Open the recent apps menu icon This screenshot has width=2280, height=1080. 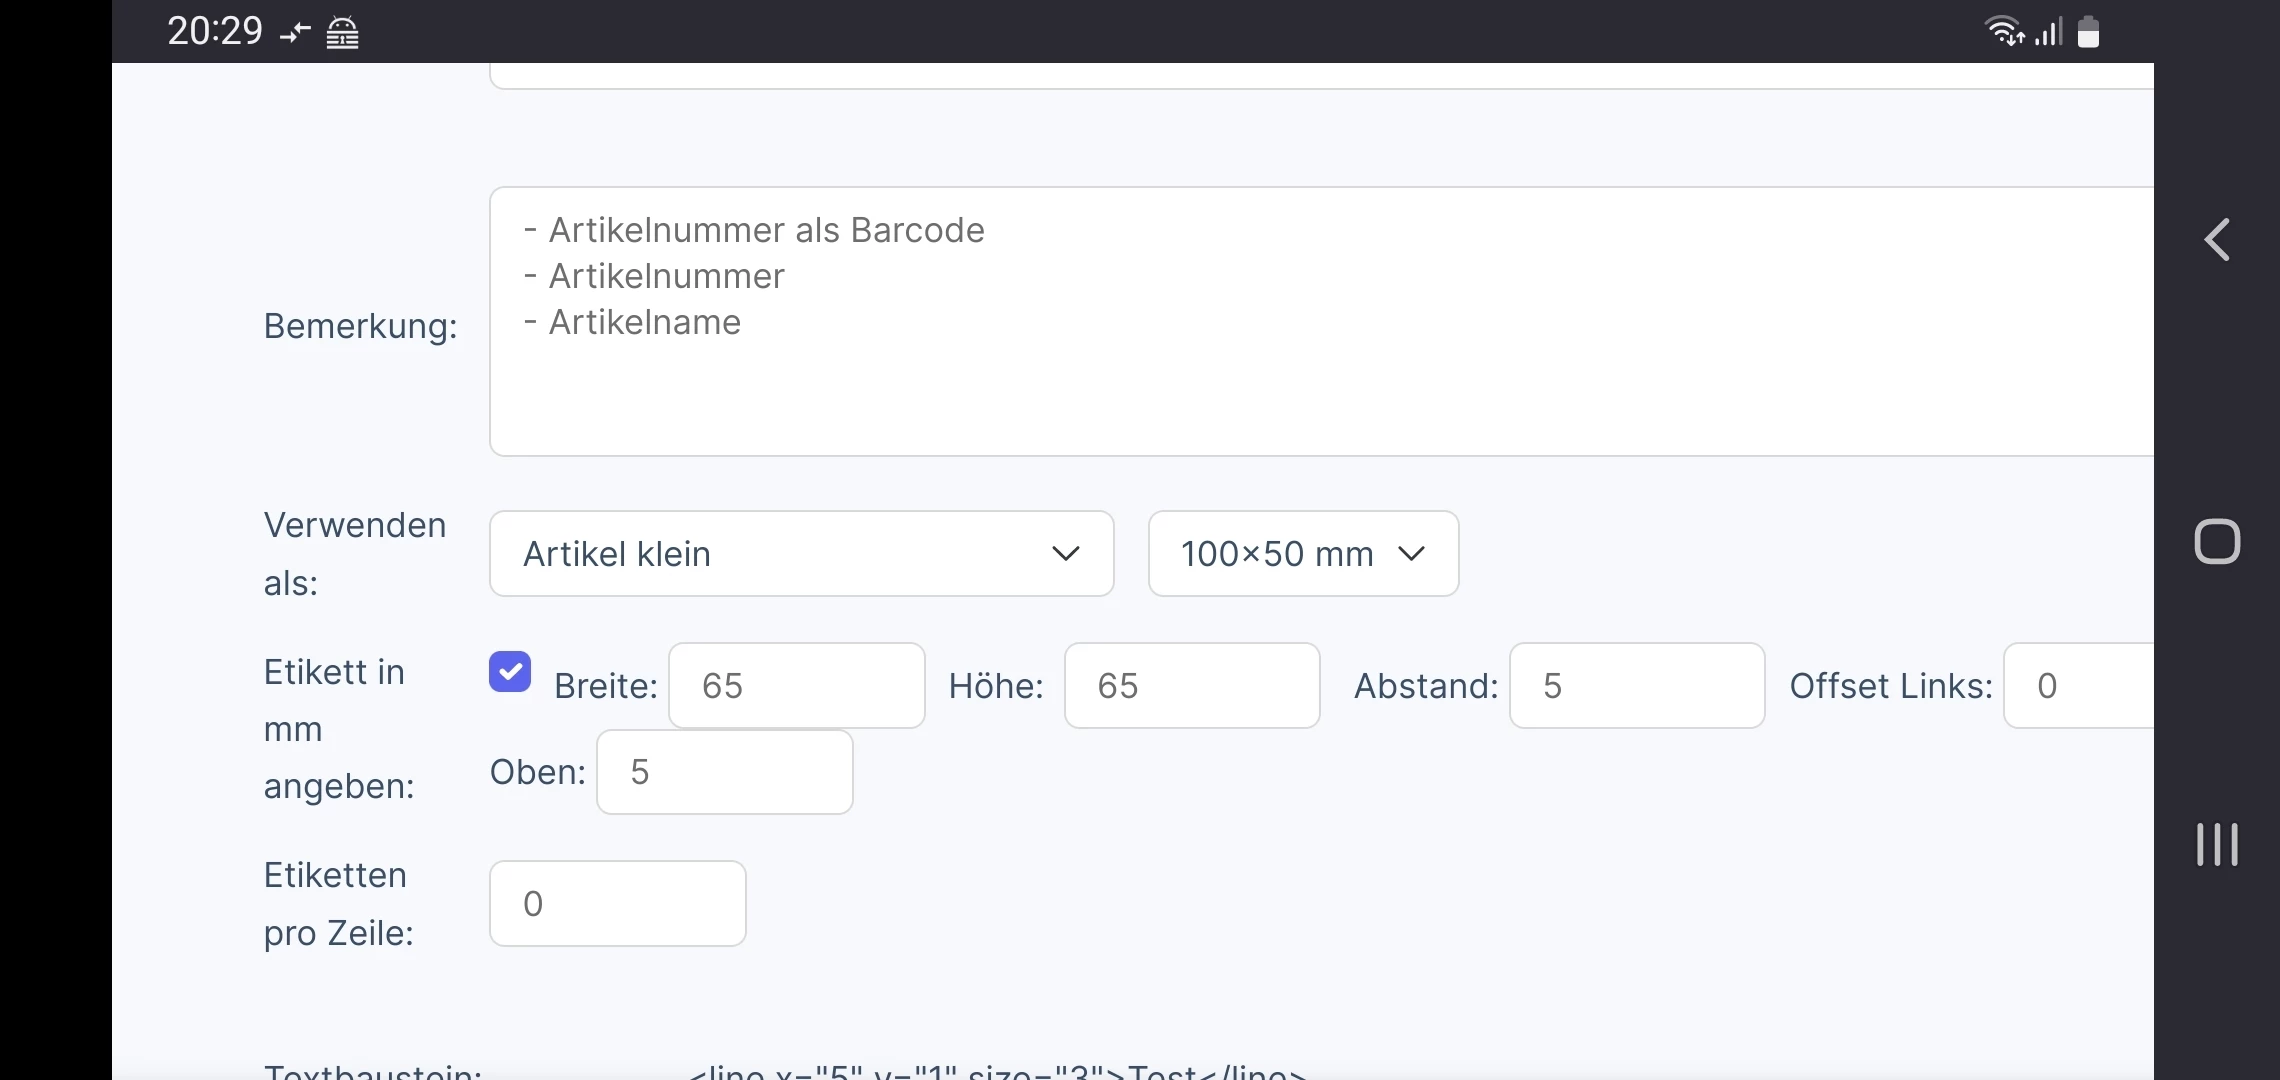(x=2217, y=845)
